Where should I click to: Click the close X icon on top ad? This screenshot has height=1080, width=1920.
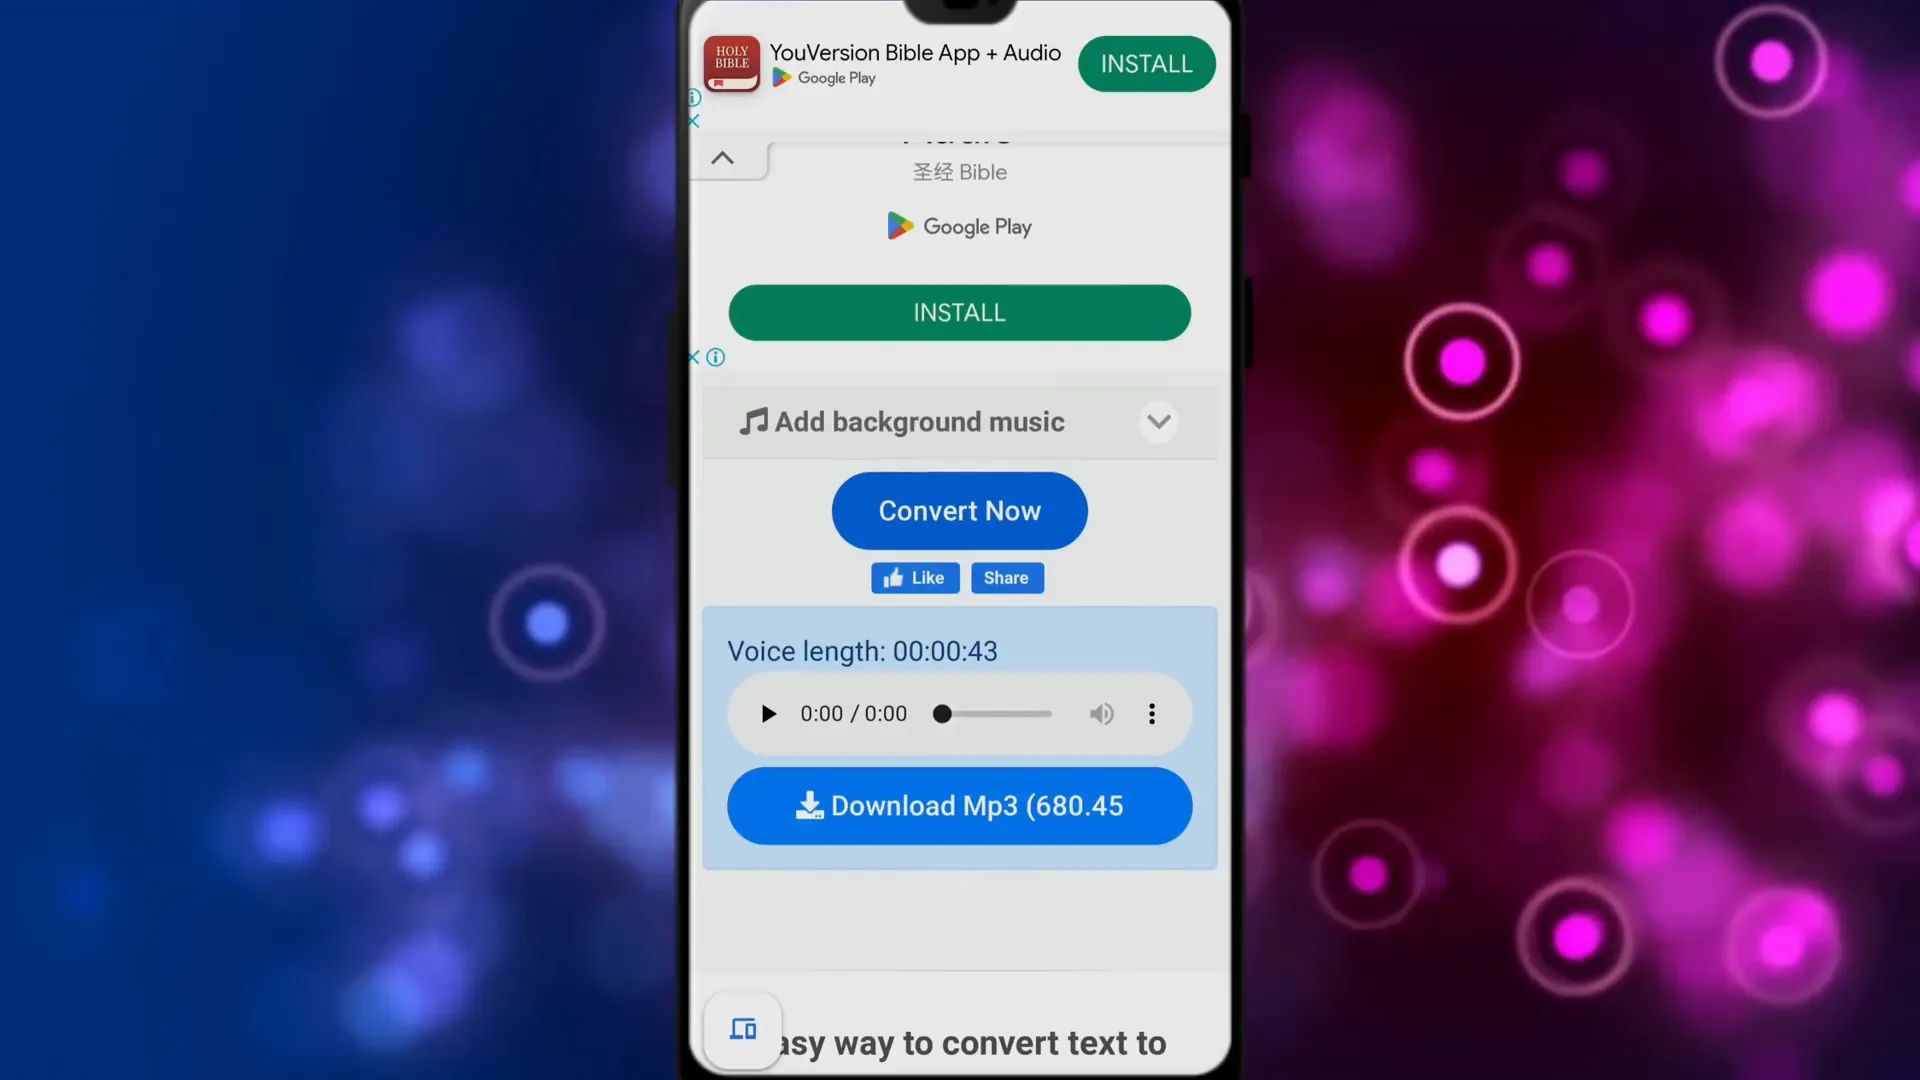[x=694, y=121]
